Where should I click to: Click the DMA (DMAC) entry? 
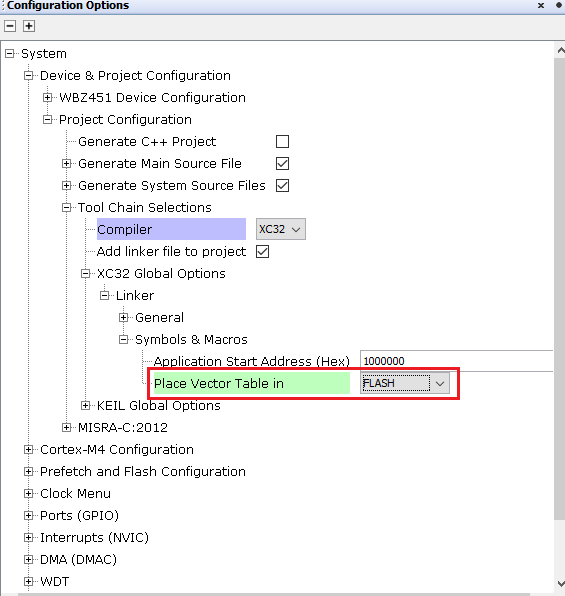pyautogui.click(x=78, y=560)
